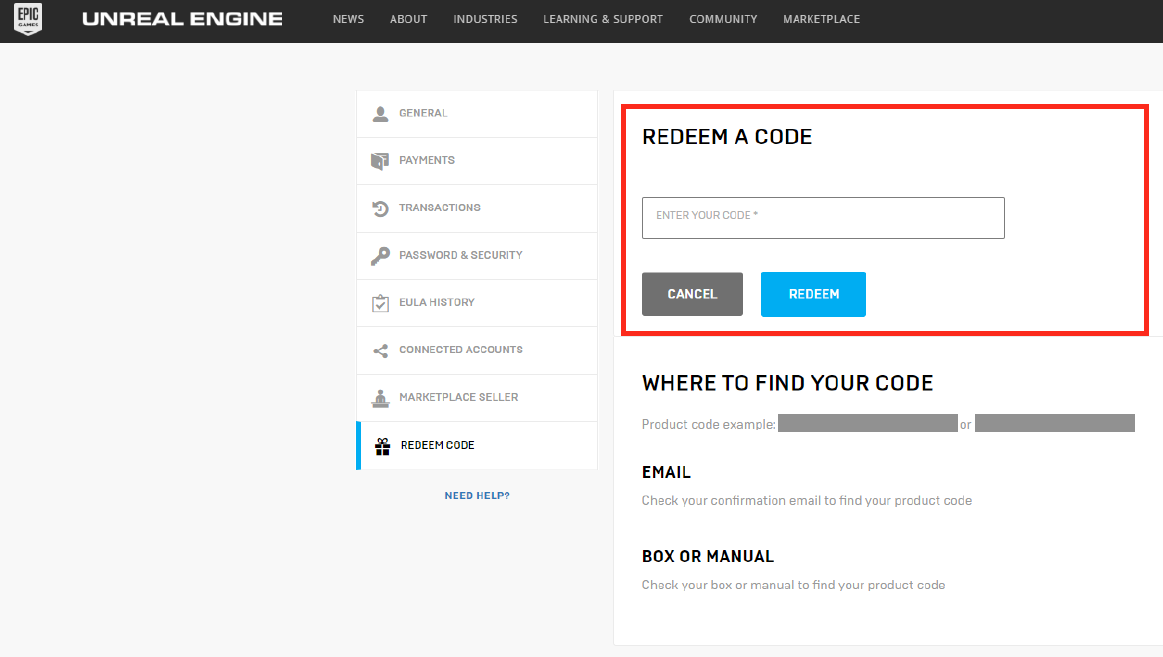Screen dimensions: 1163x657
Task: Select Redeem Code sidebar entry
Action: pyautogui.click(x=477, y=446)
